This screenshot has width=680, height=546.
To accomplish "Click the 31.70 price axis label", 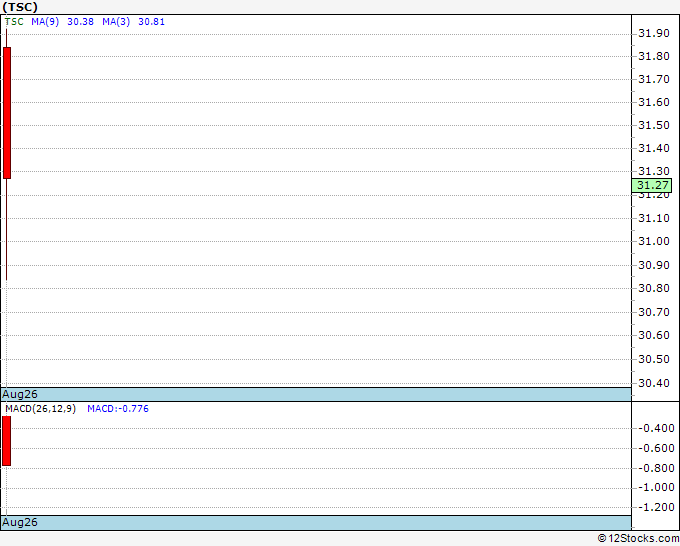I will coord(654,79).
